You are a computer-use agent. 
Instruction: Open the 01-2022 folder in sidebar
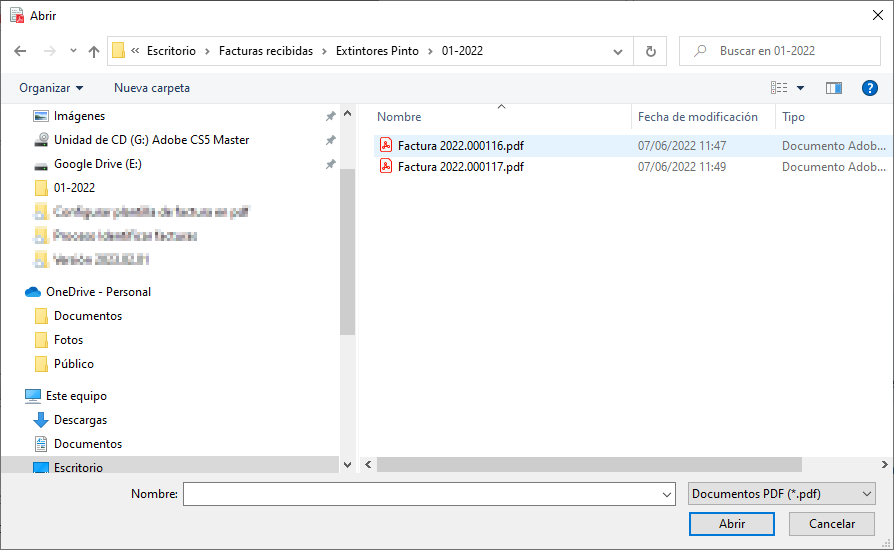click(74, 188)
